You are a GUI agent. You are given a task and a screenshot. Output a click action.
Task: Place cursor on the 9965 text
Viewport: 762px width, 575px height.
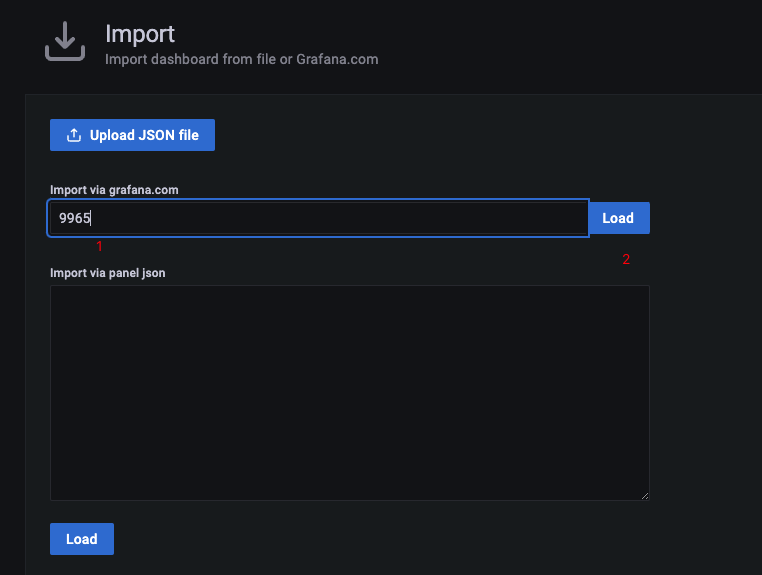click(x=74, y=218)
